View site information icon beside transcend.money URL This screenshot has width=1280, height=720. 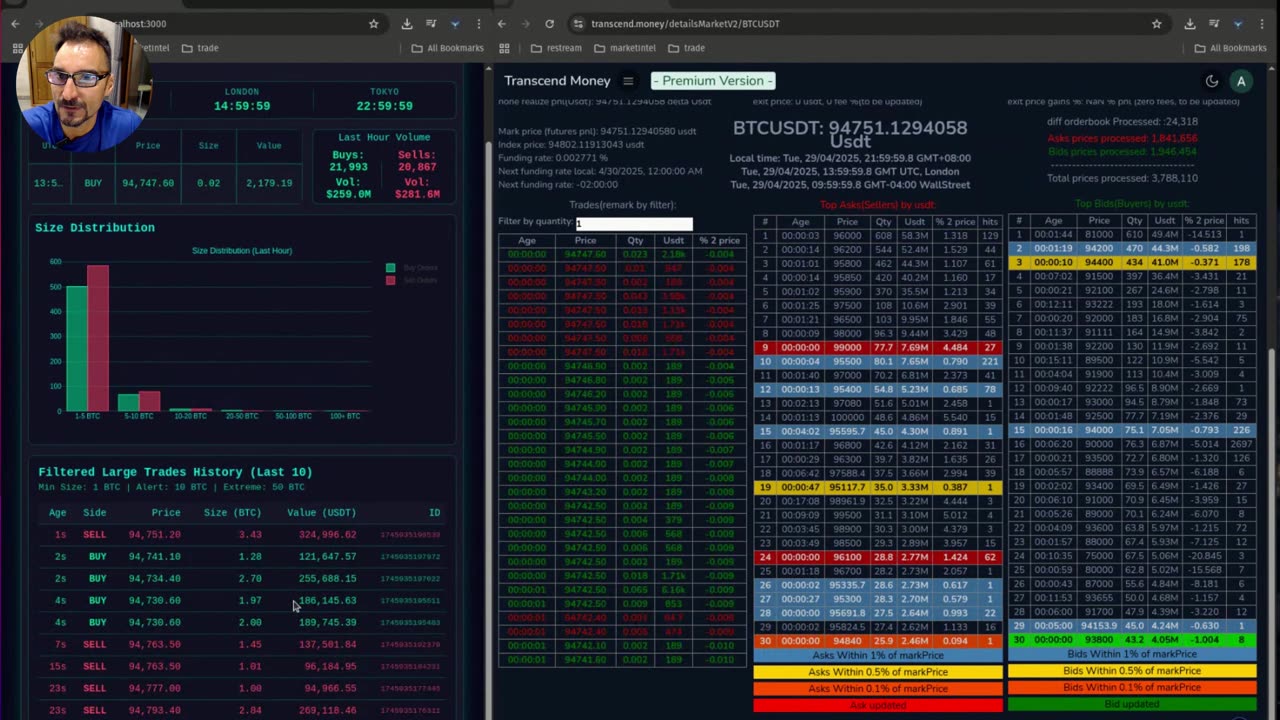[x=578, y=23]
